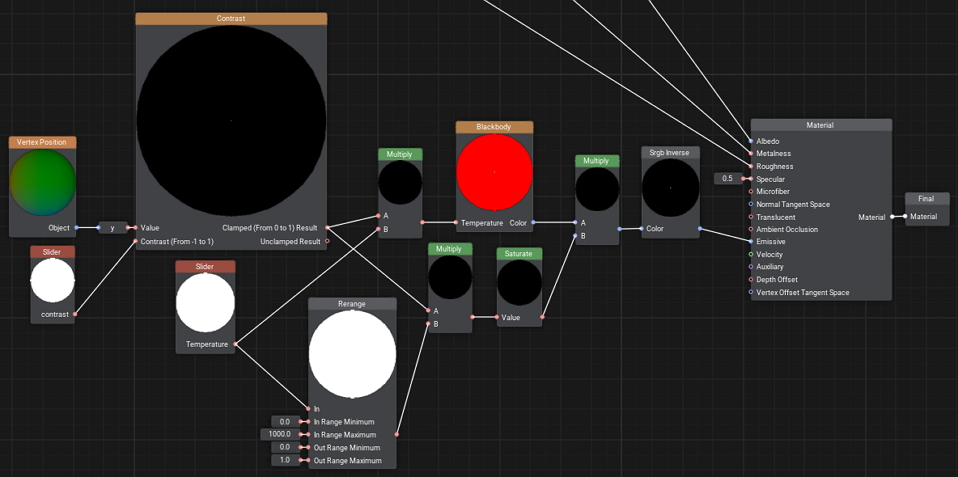Select the Saturate node header

pos(519,254)
